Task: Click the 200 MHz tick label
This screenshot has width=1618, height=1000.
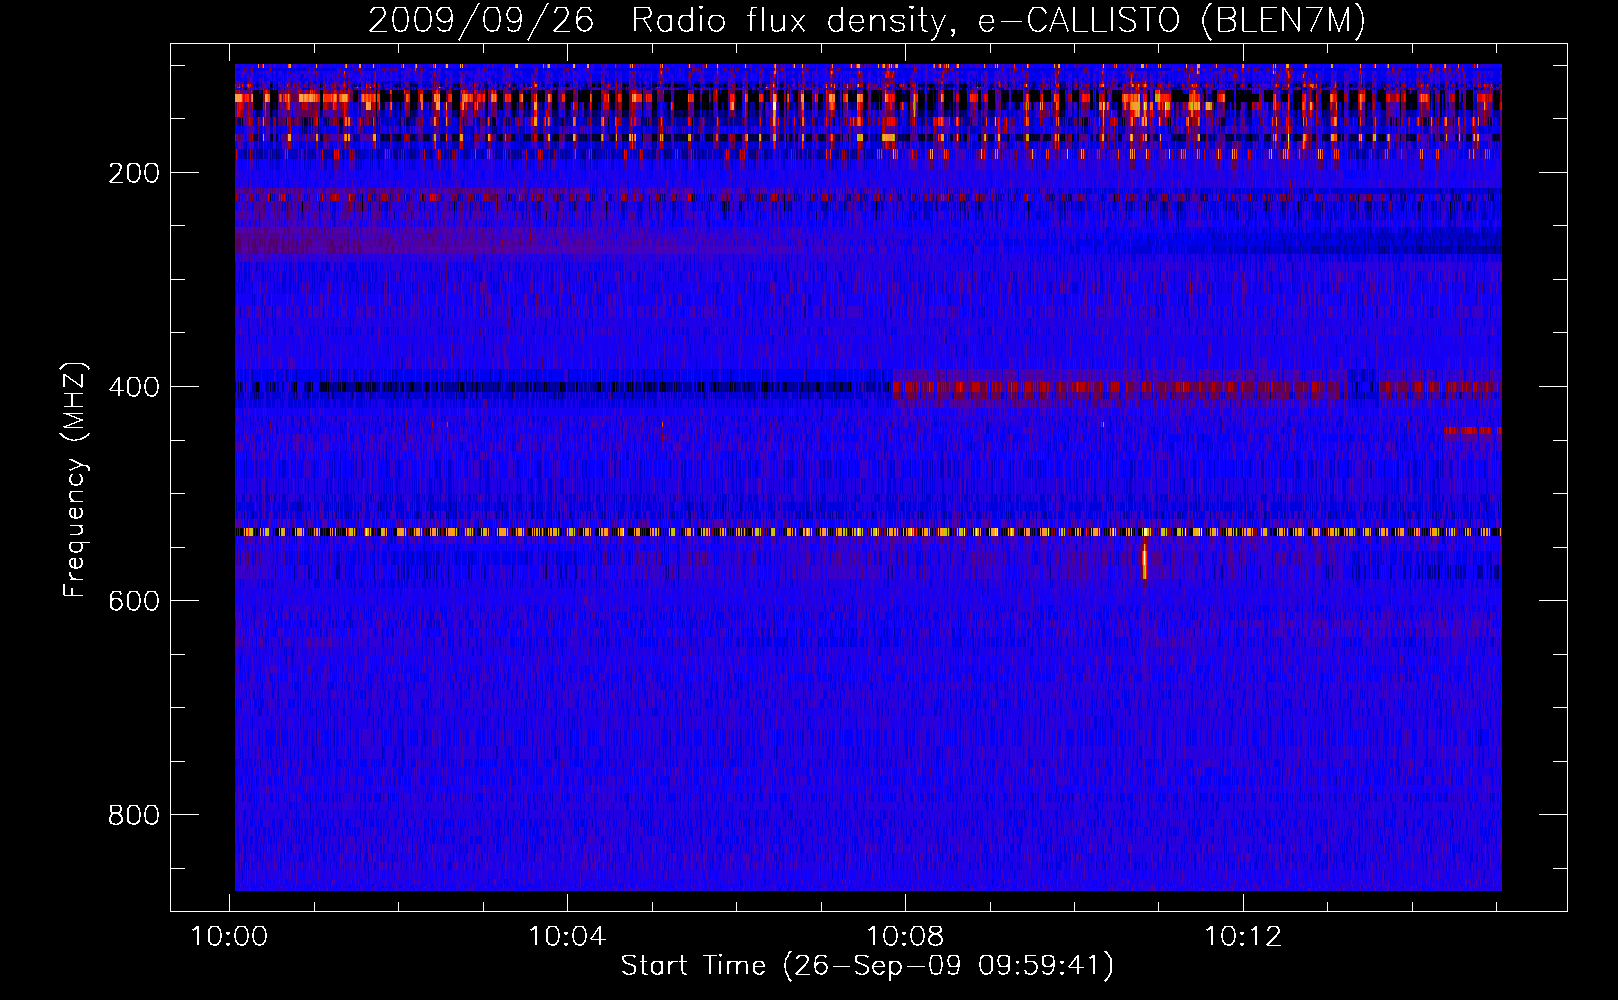Action: [133, 173]
